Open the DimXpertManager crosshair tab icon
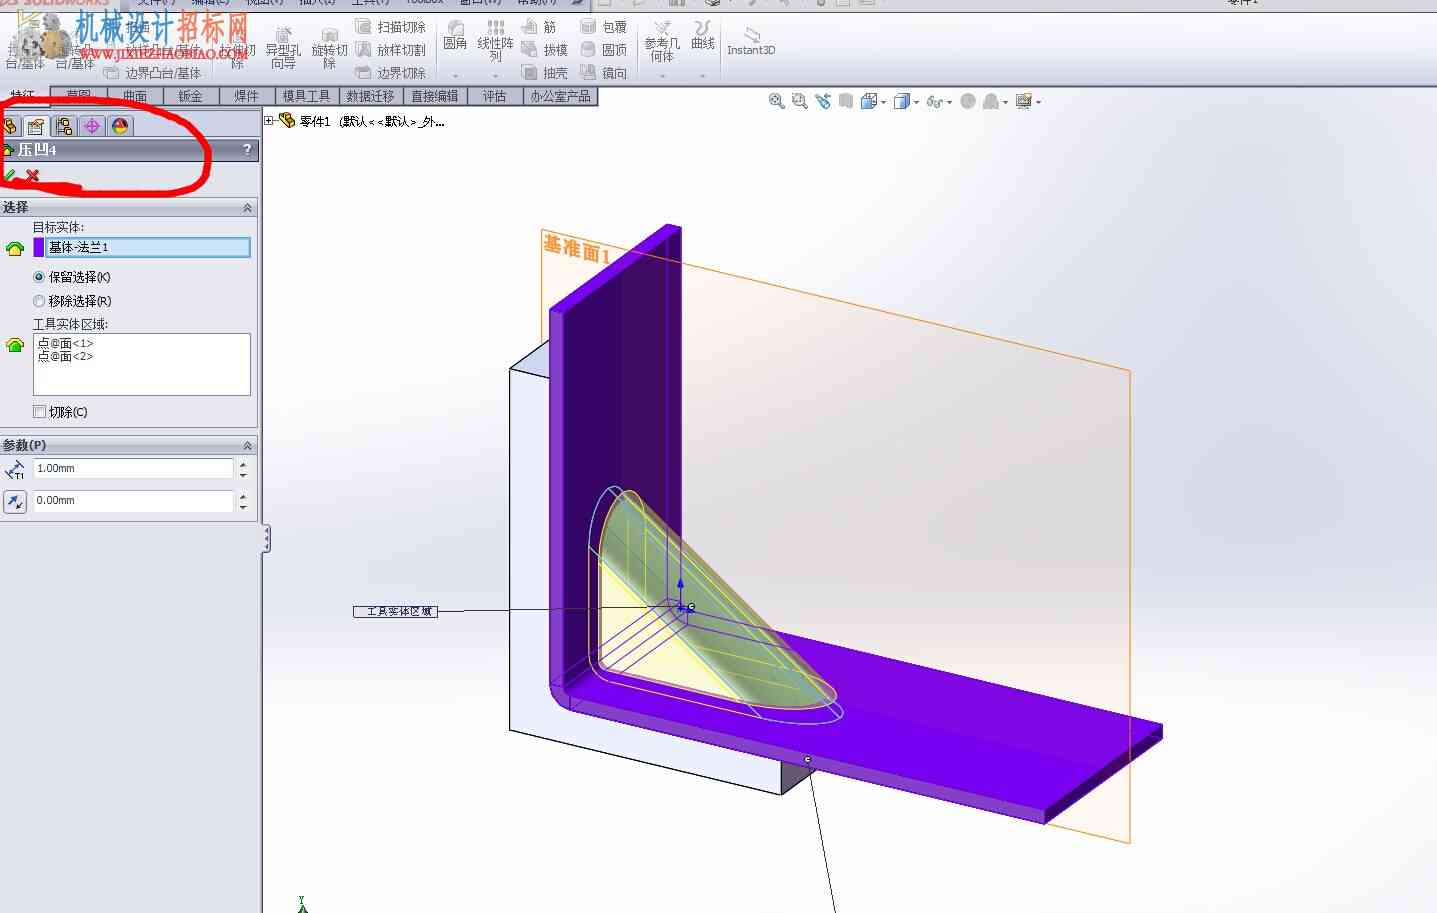 click(x=92, y=126)
